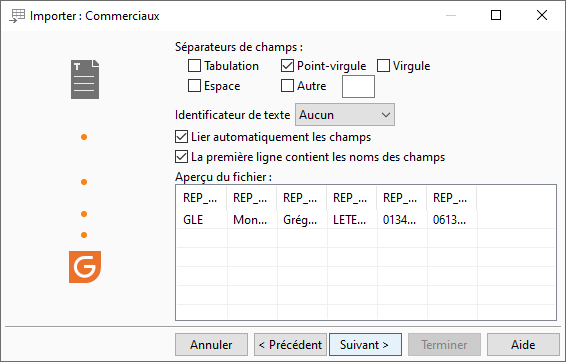The height and width of the screenshot is (362, 566).
Task: Enable the Tabulation separator checkbox
Action: [194, 66]
